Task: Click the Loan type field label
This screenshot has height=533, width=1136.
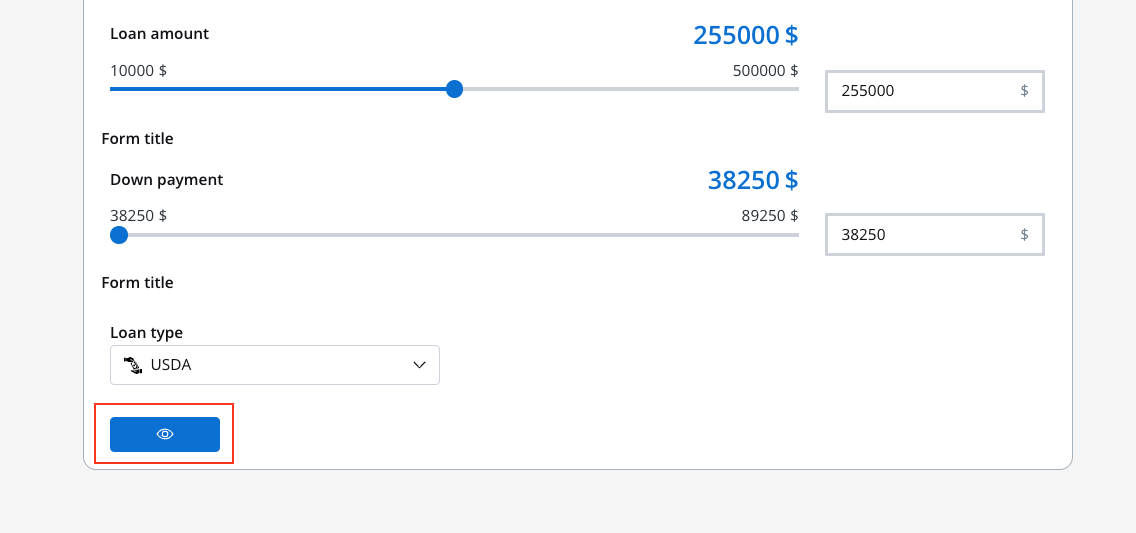Action: pyautogui.click(x=146, y=332)
